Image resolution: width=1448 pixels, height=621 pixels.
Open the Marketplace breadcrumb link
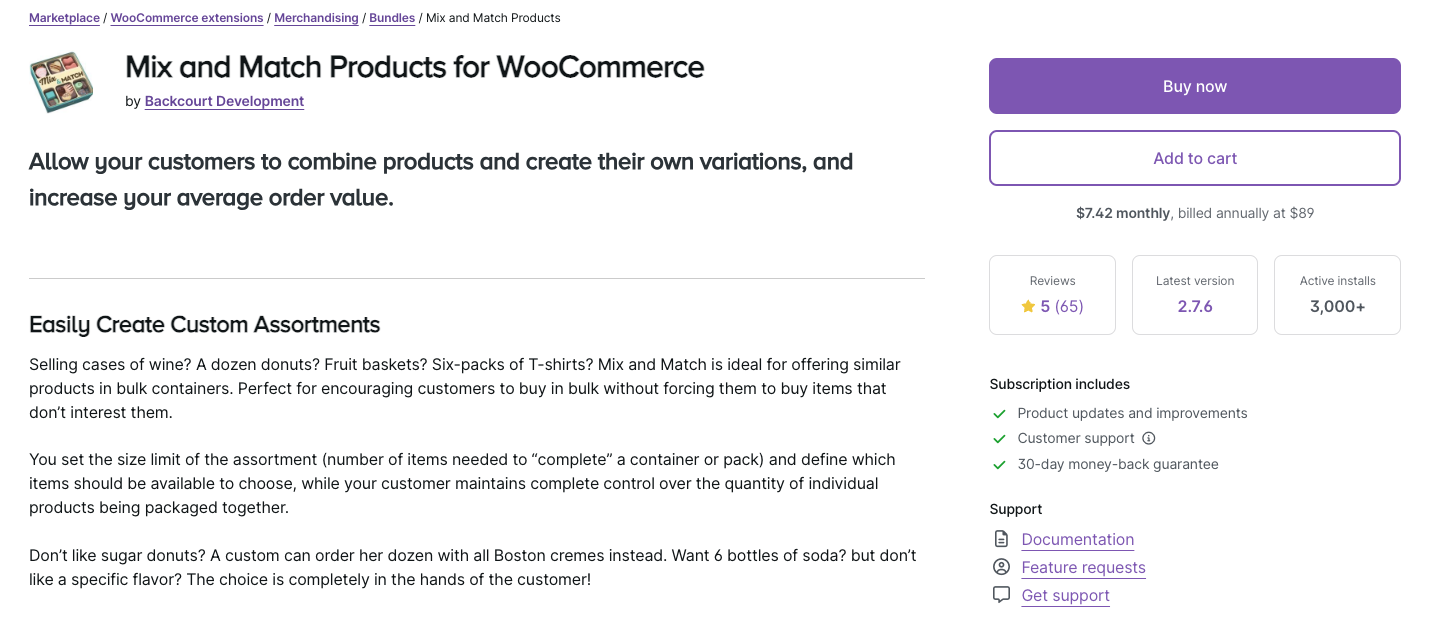(x=64, y=18)
